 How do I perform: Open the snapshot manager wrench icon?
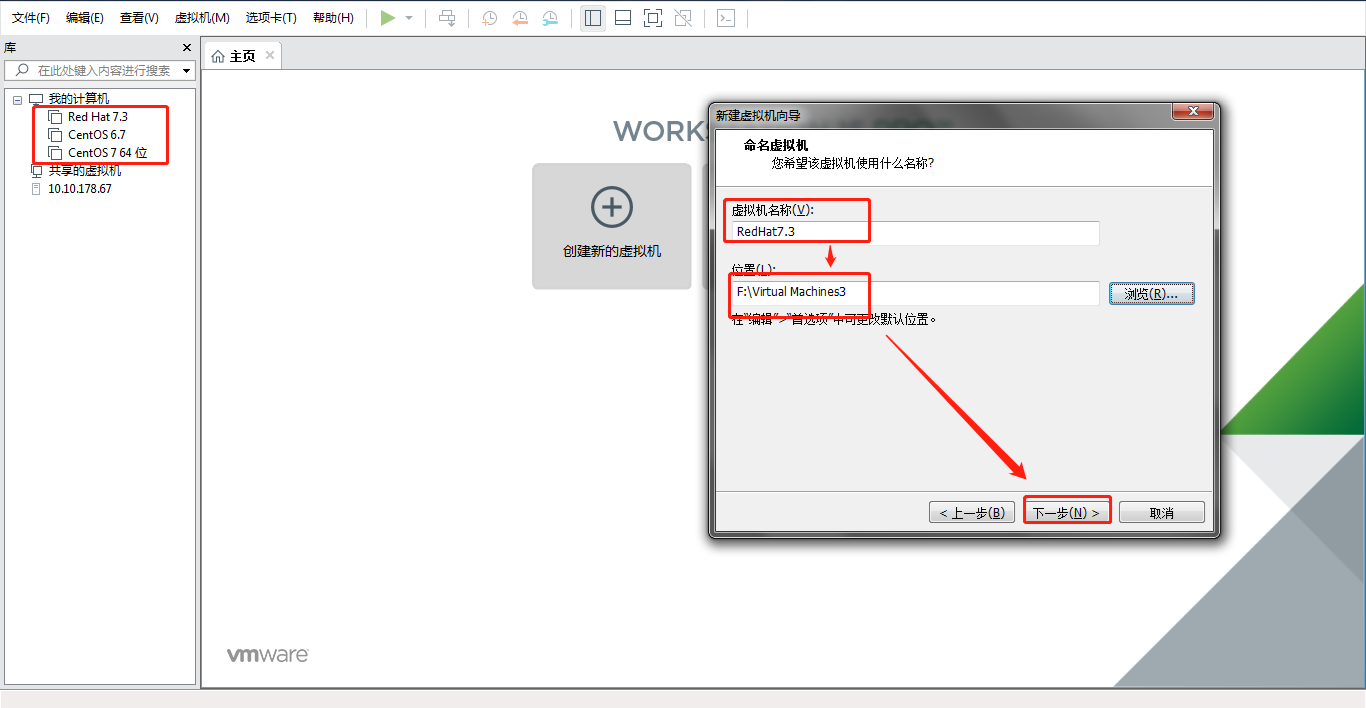[550, 18]
